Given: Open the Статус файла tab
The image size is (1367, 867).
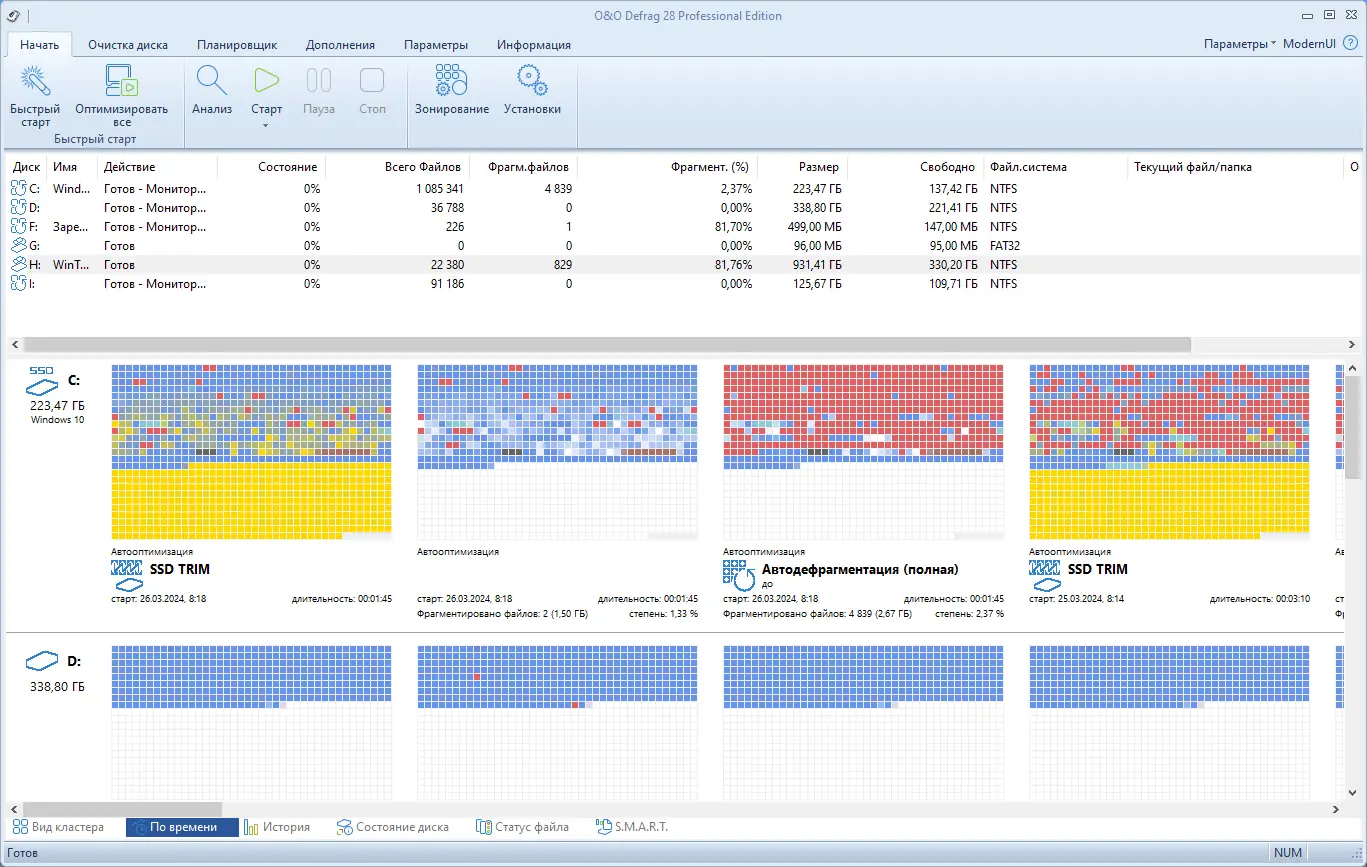Looking at the screenshot, I should (523, 827).
